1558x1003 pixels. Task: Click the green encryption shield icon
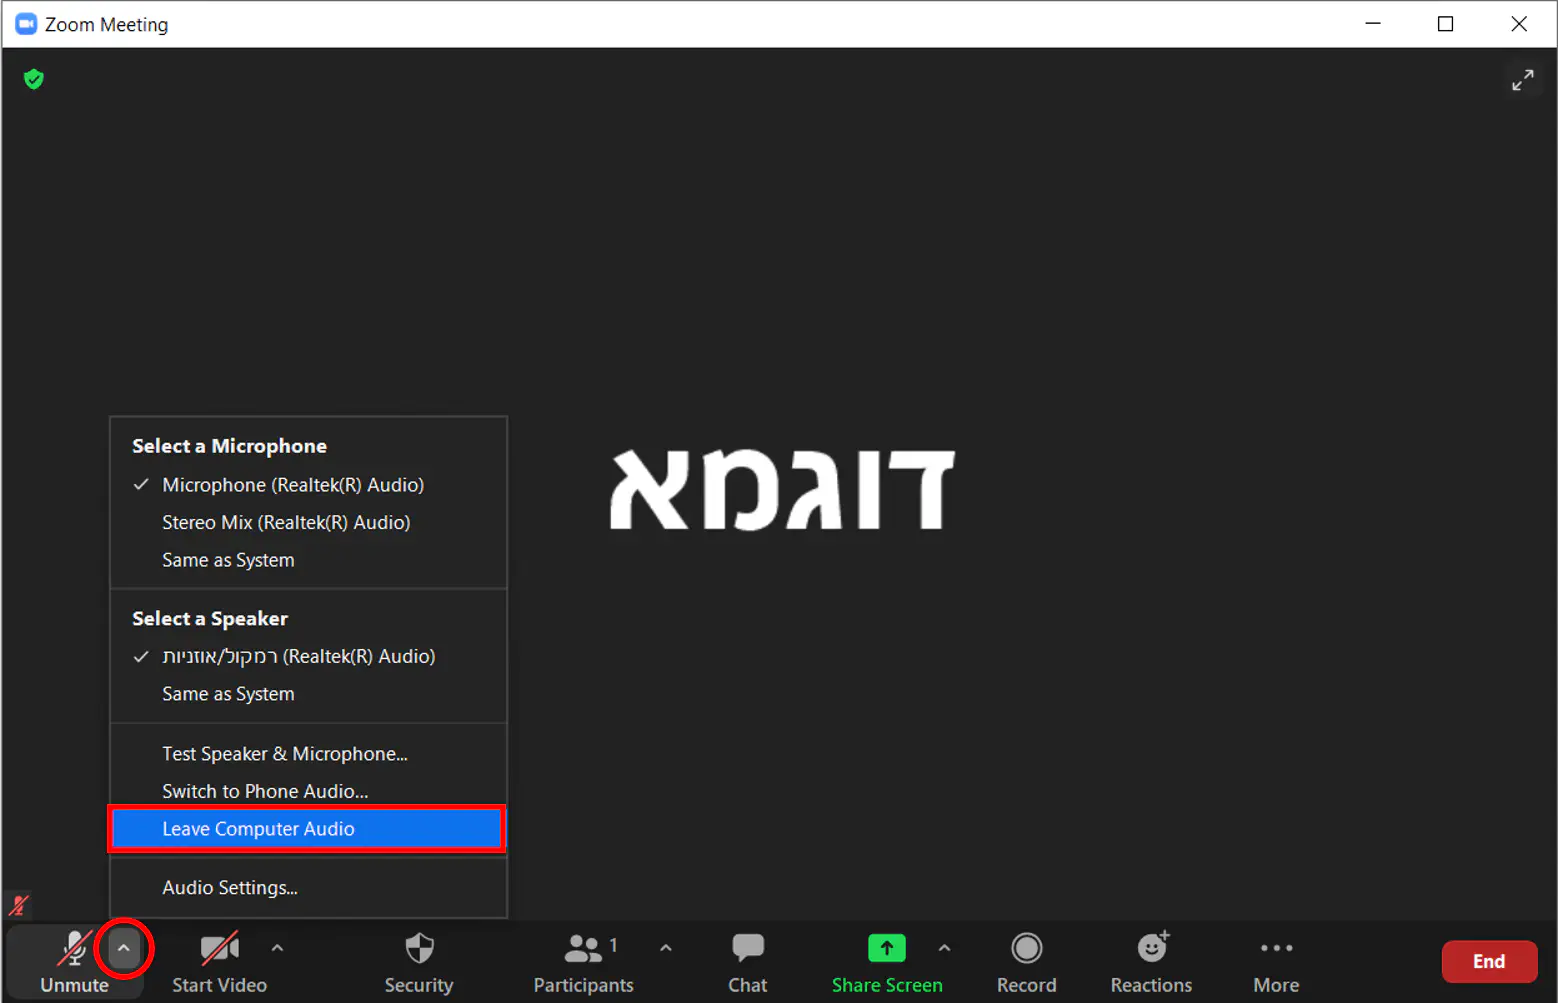34,79
